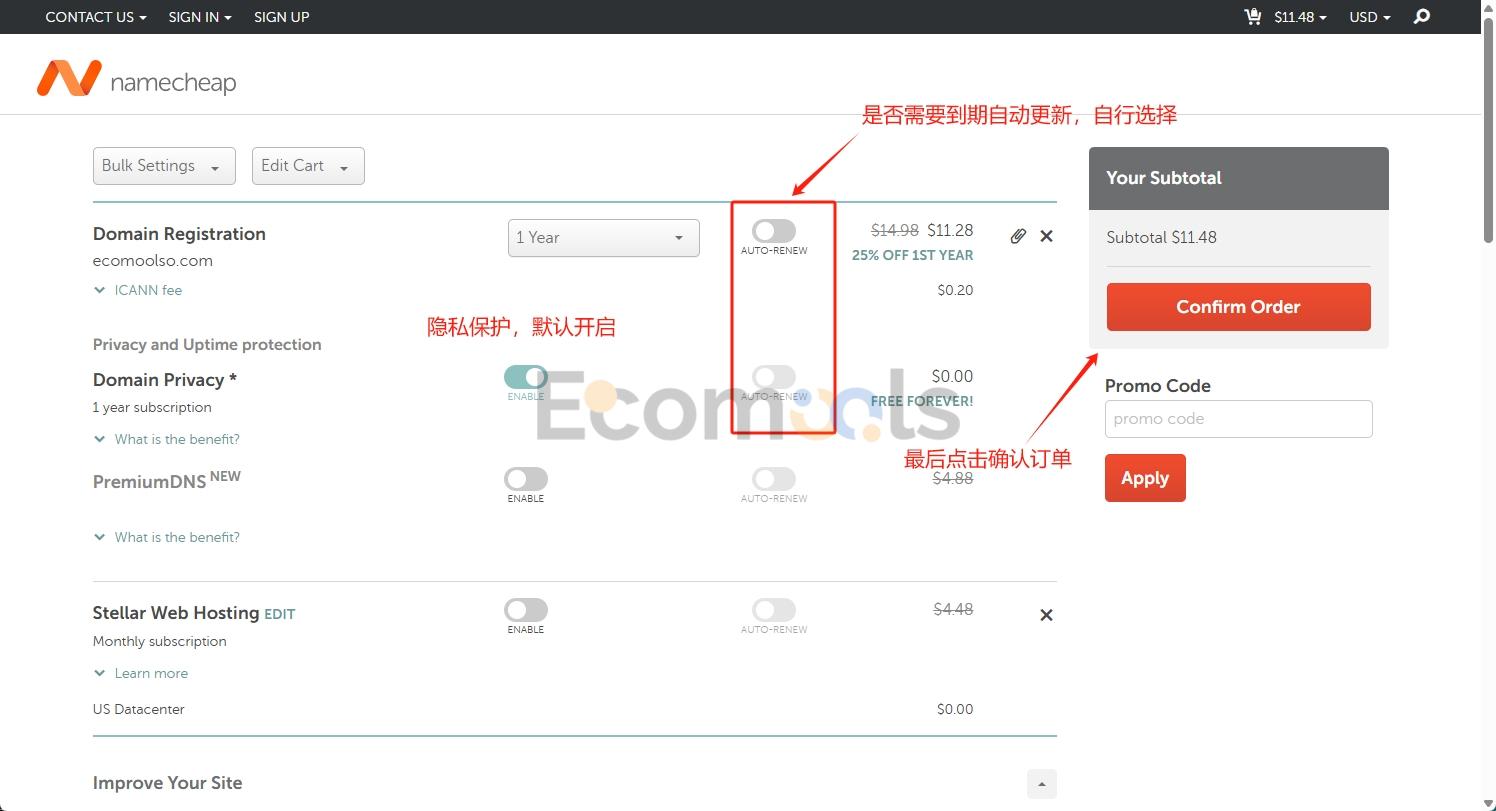
Task: Toggle Domain Registration auto-renew switch
Action: click(x=774, y=231)
